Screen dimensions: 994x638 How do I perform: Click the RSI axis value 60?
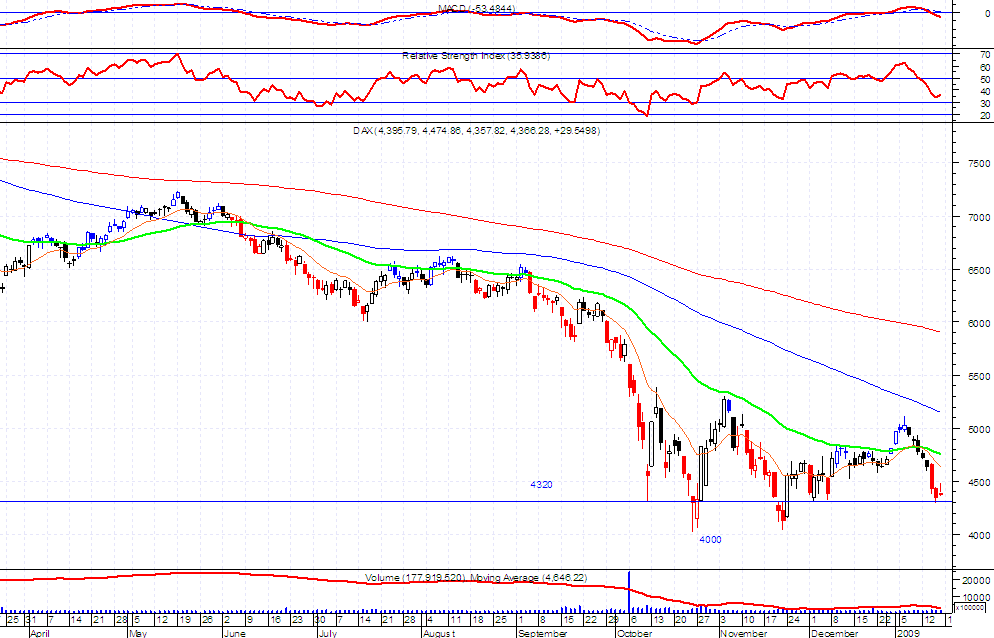[x=985, y=68]
